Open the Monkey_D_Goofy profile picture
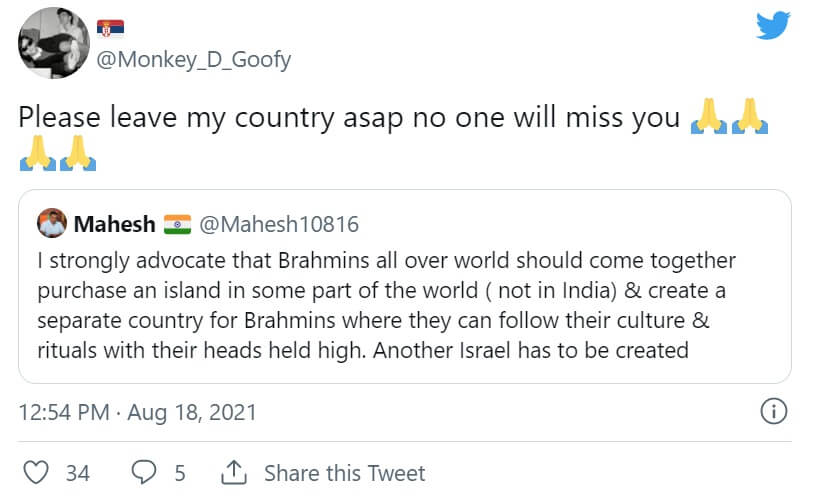815x500 pixels. coord(52,43)
